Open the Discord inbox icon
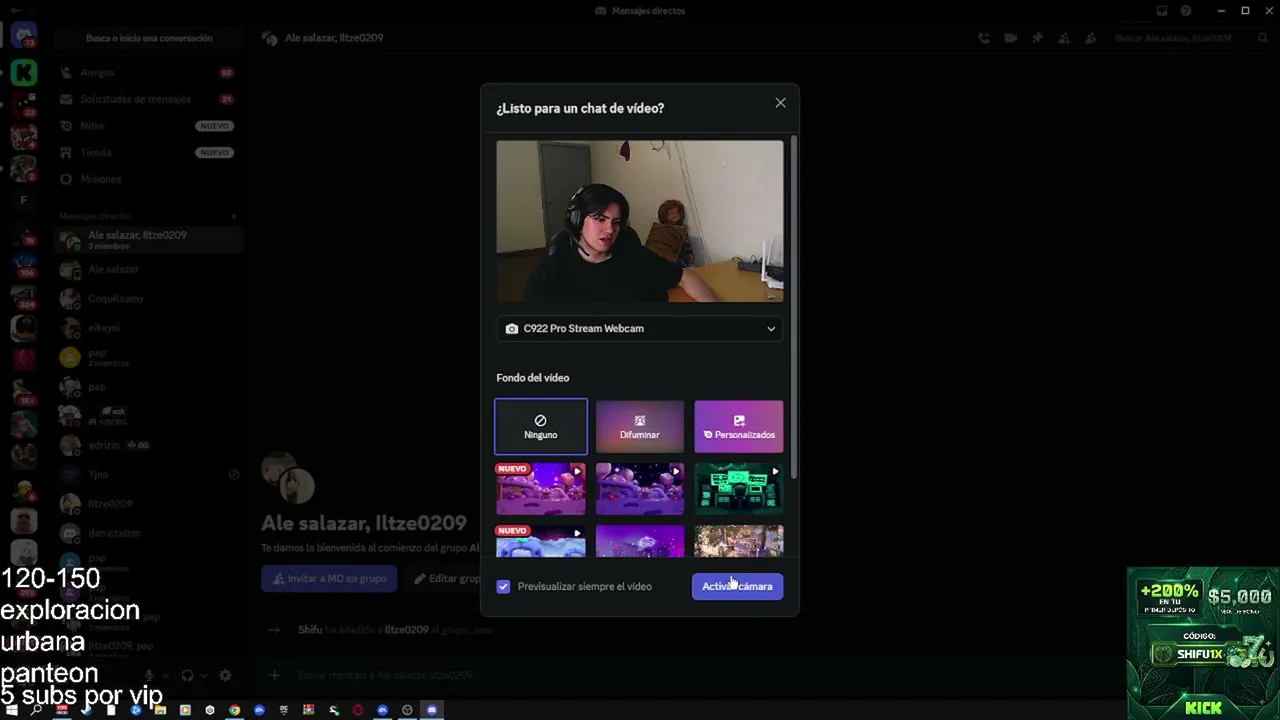Viewport: 1280px width, 720px height. click(1162, 11)
